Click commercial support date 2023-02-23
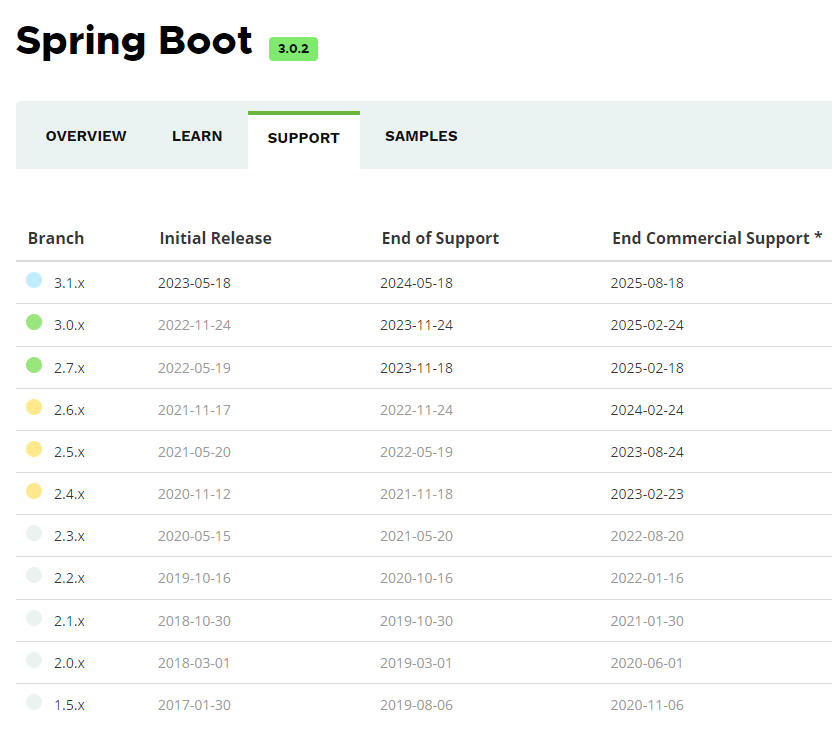Image resolution: width=832 pixels, height=729 pixels. pyautogui.click(x=647, y=494)
